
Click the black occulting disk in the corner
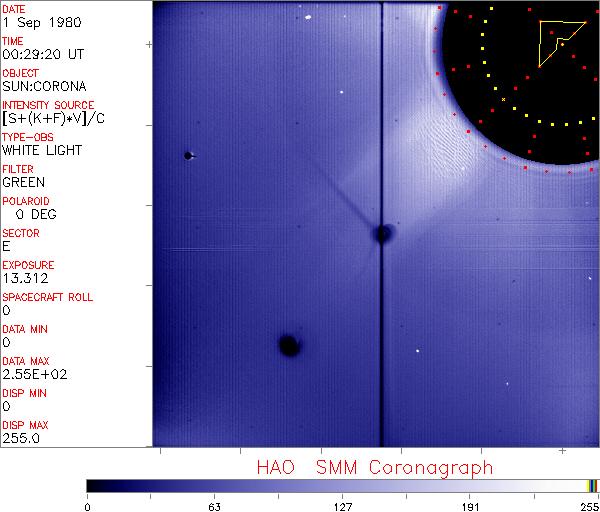(x=520, y=80)
